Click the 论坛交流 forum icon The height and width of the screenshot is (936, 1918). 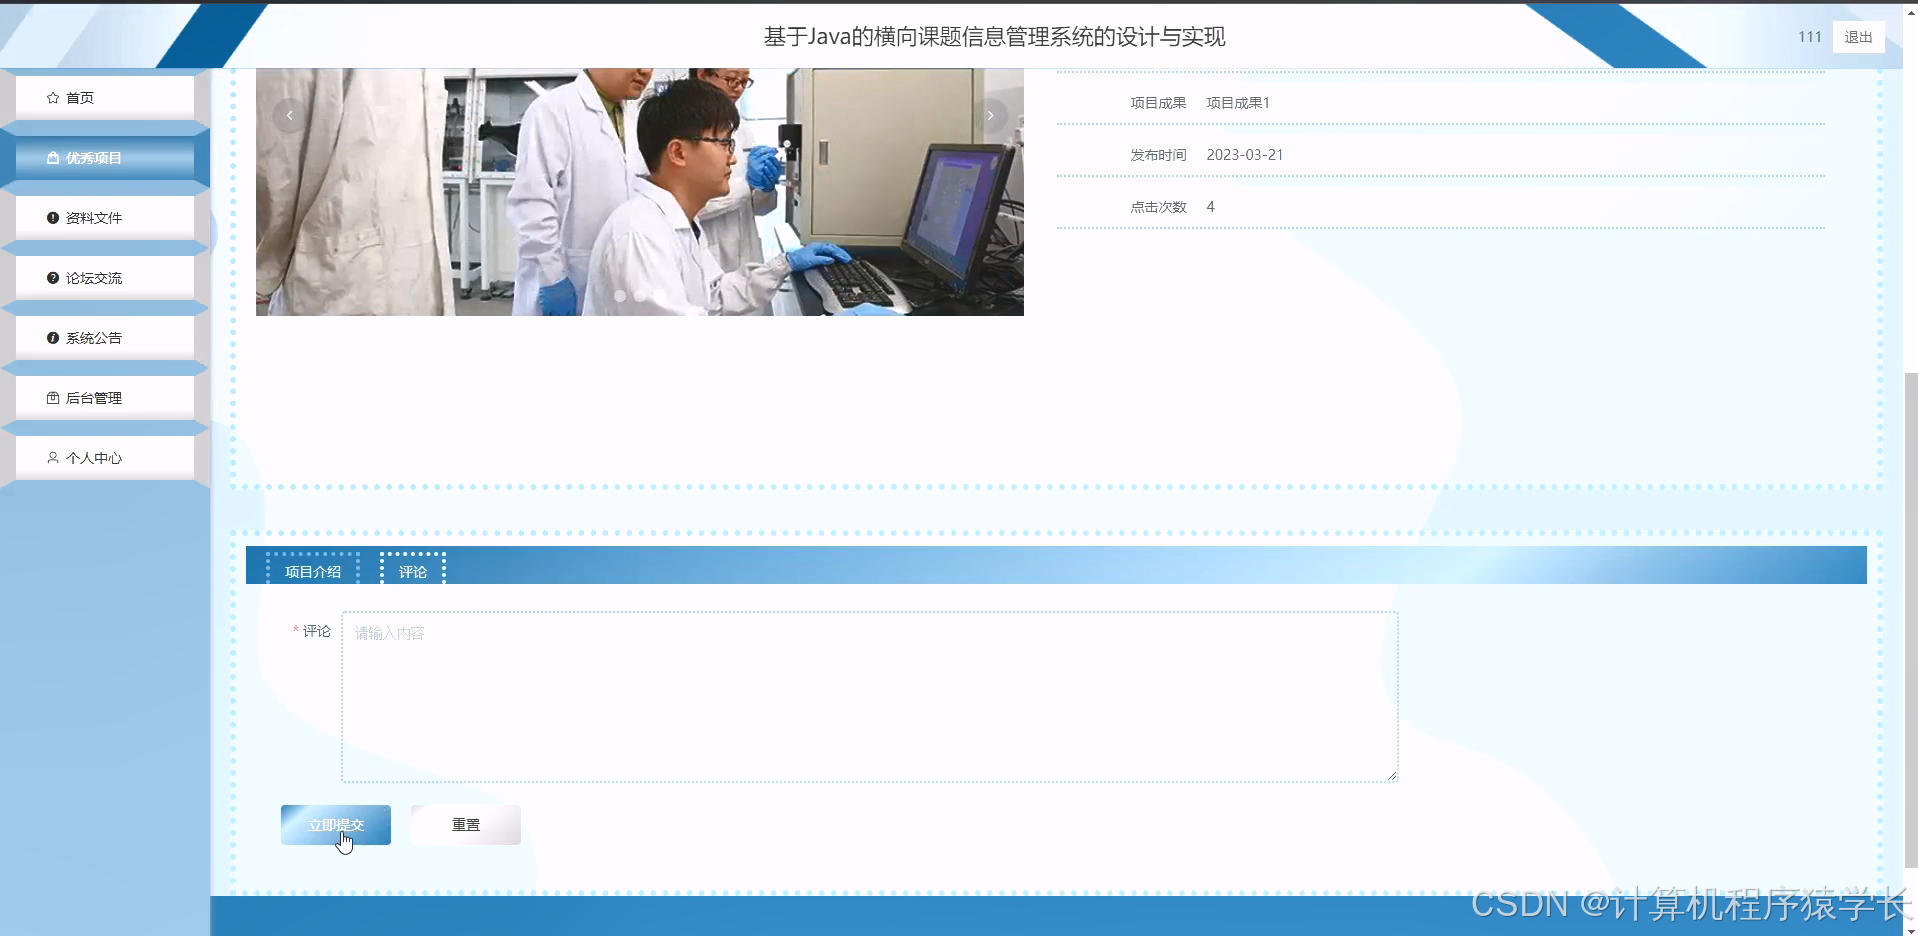[53, 277]
